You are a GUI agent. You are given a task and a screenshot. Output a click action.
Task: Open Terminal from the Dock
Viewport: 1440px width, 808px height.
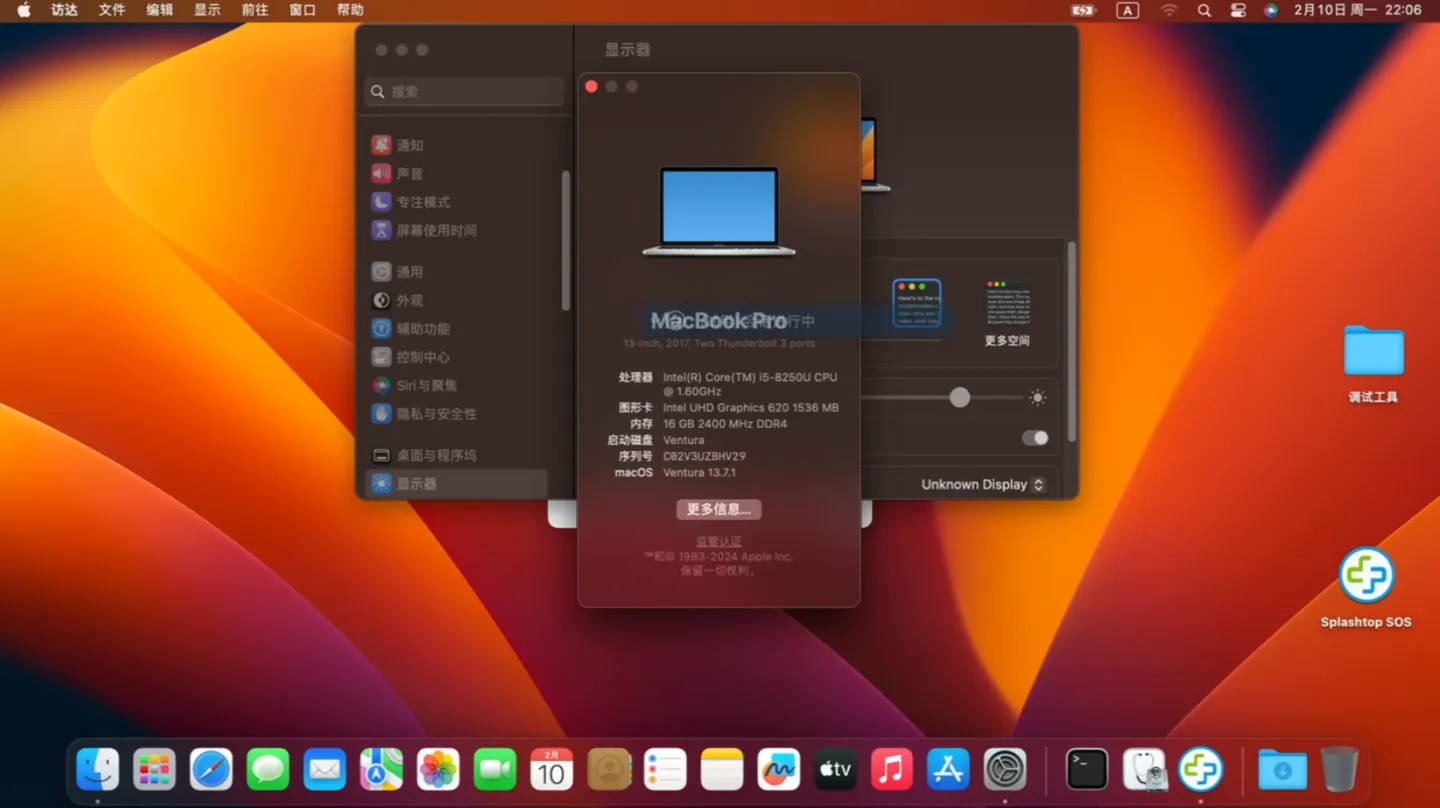[x=1087, y=770]
